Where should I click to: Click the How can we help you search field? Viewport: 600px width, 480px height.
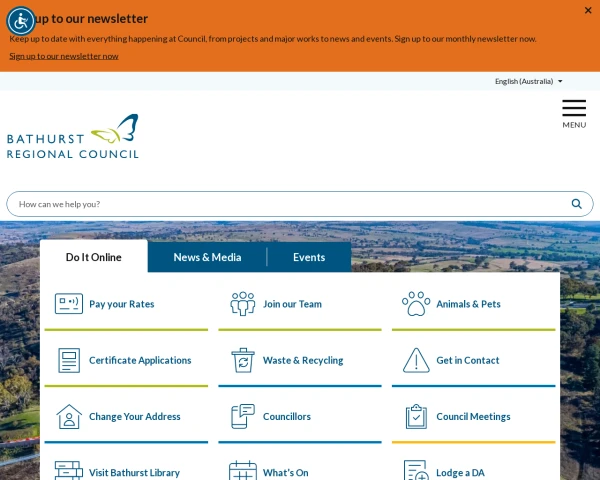point(291,204)
